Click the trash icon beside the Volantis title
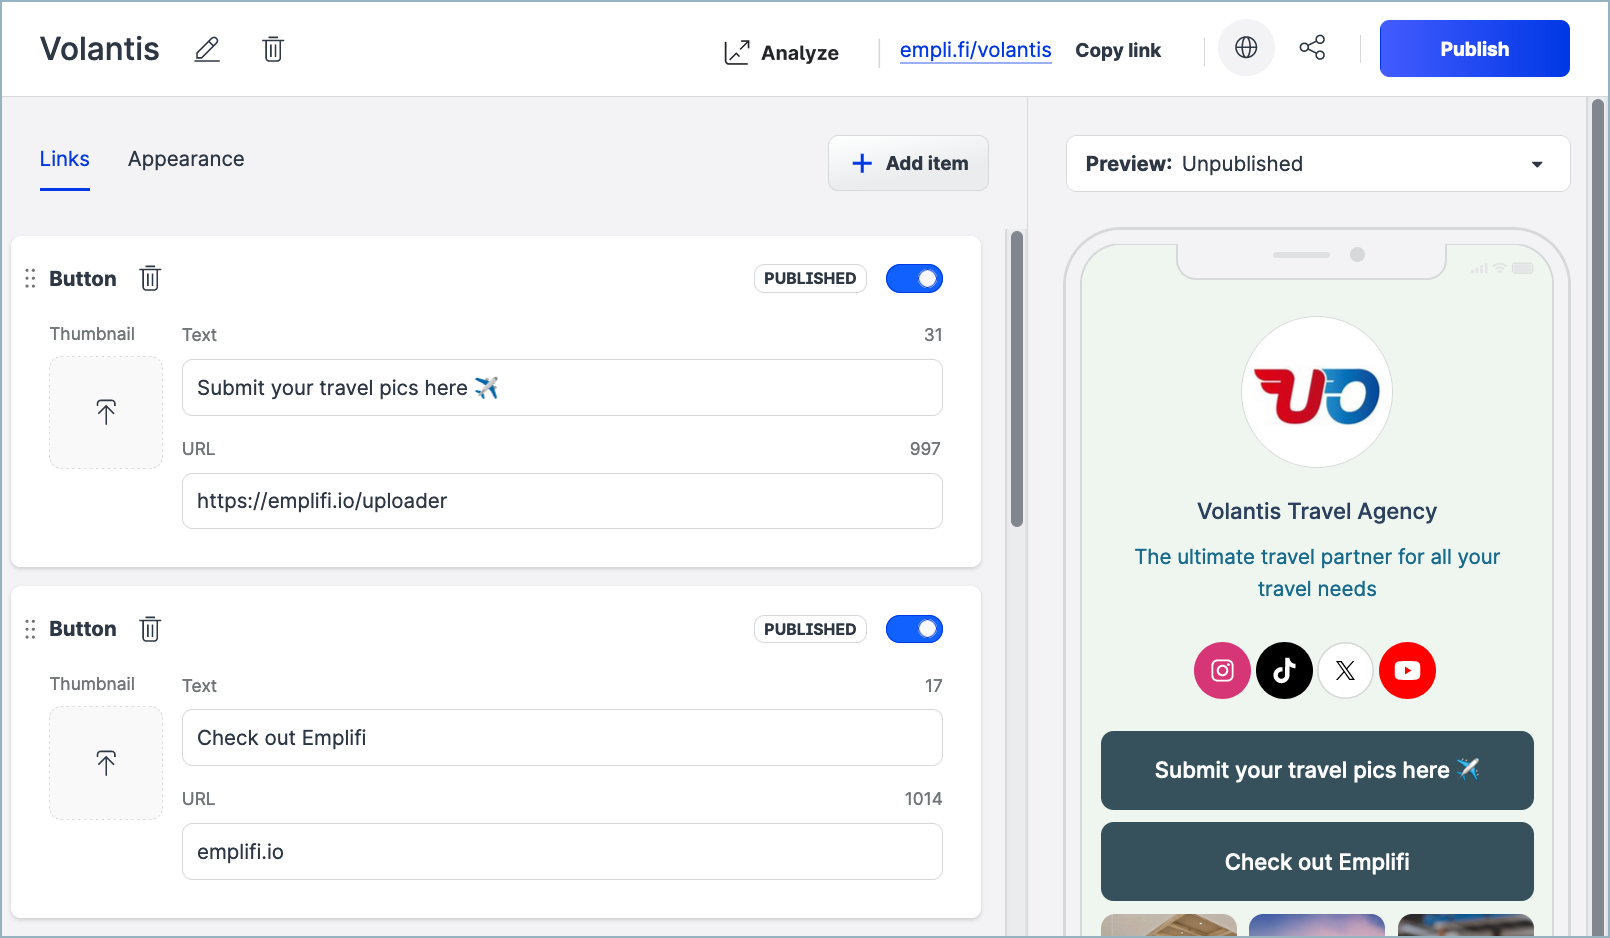The height and width of the screenshot is (938, 1610). coord(273,49)
